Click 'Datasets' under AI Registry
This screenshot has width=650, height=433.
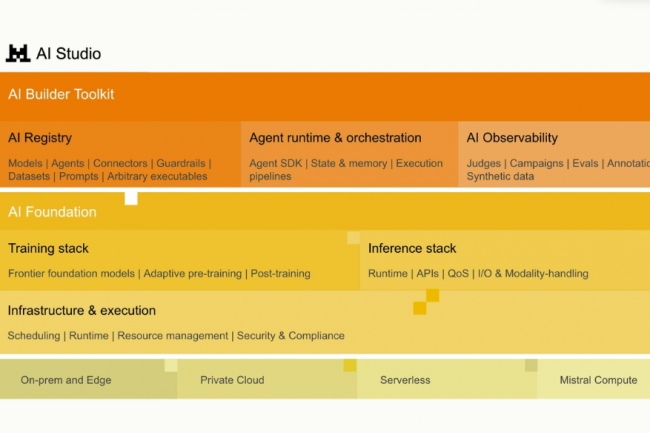(x=29, y=176)
